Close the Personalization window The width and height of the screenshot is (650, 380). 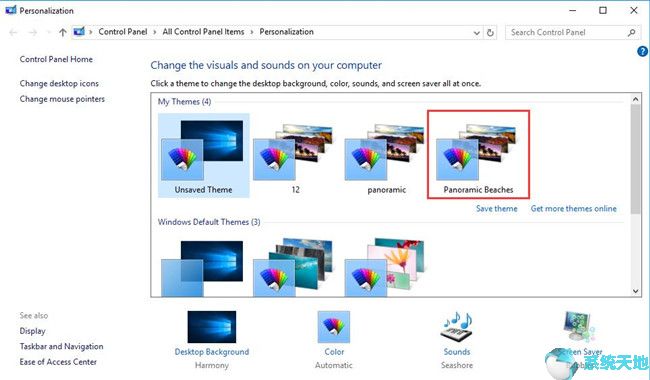click(x=634, y=10)
